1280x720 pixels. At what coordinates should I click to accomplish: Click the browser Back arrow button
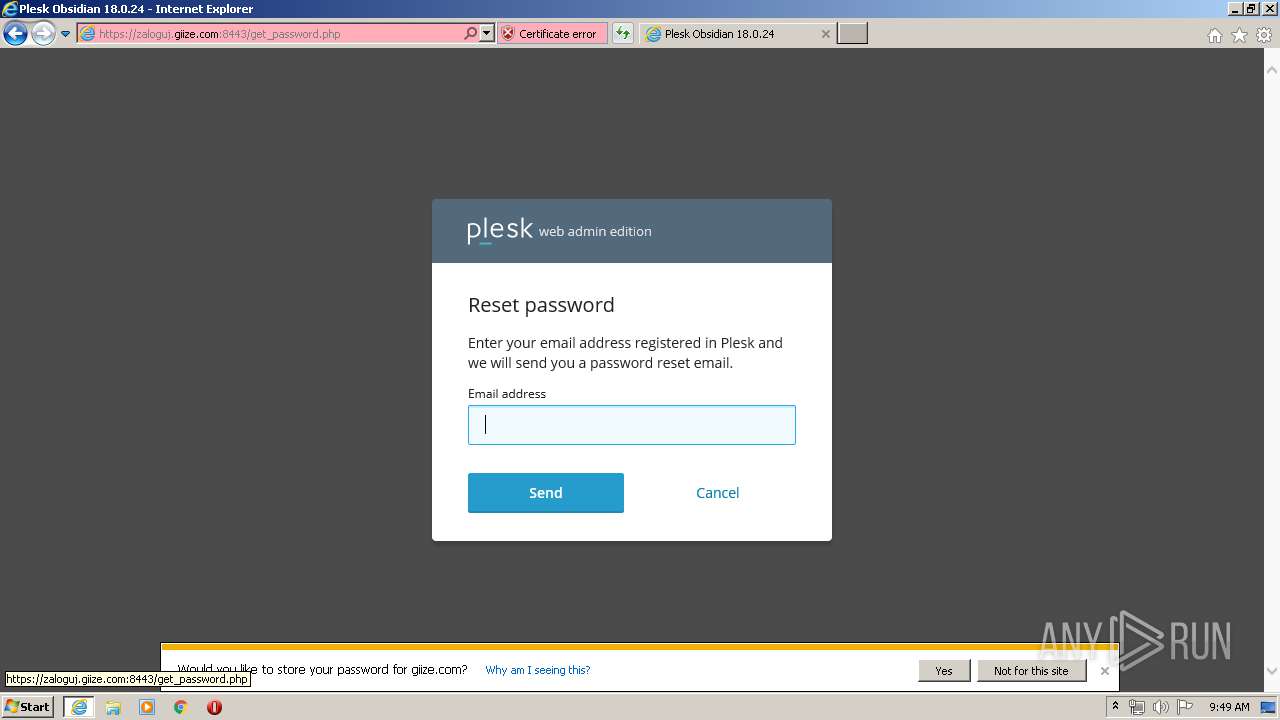tap(15, 34)
